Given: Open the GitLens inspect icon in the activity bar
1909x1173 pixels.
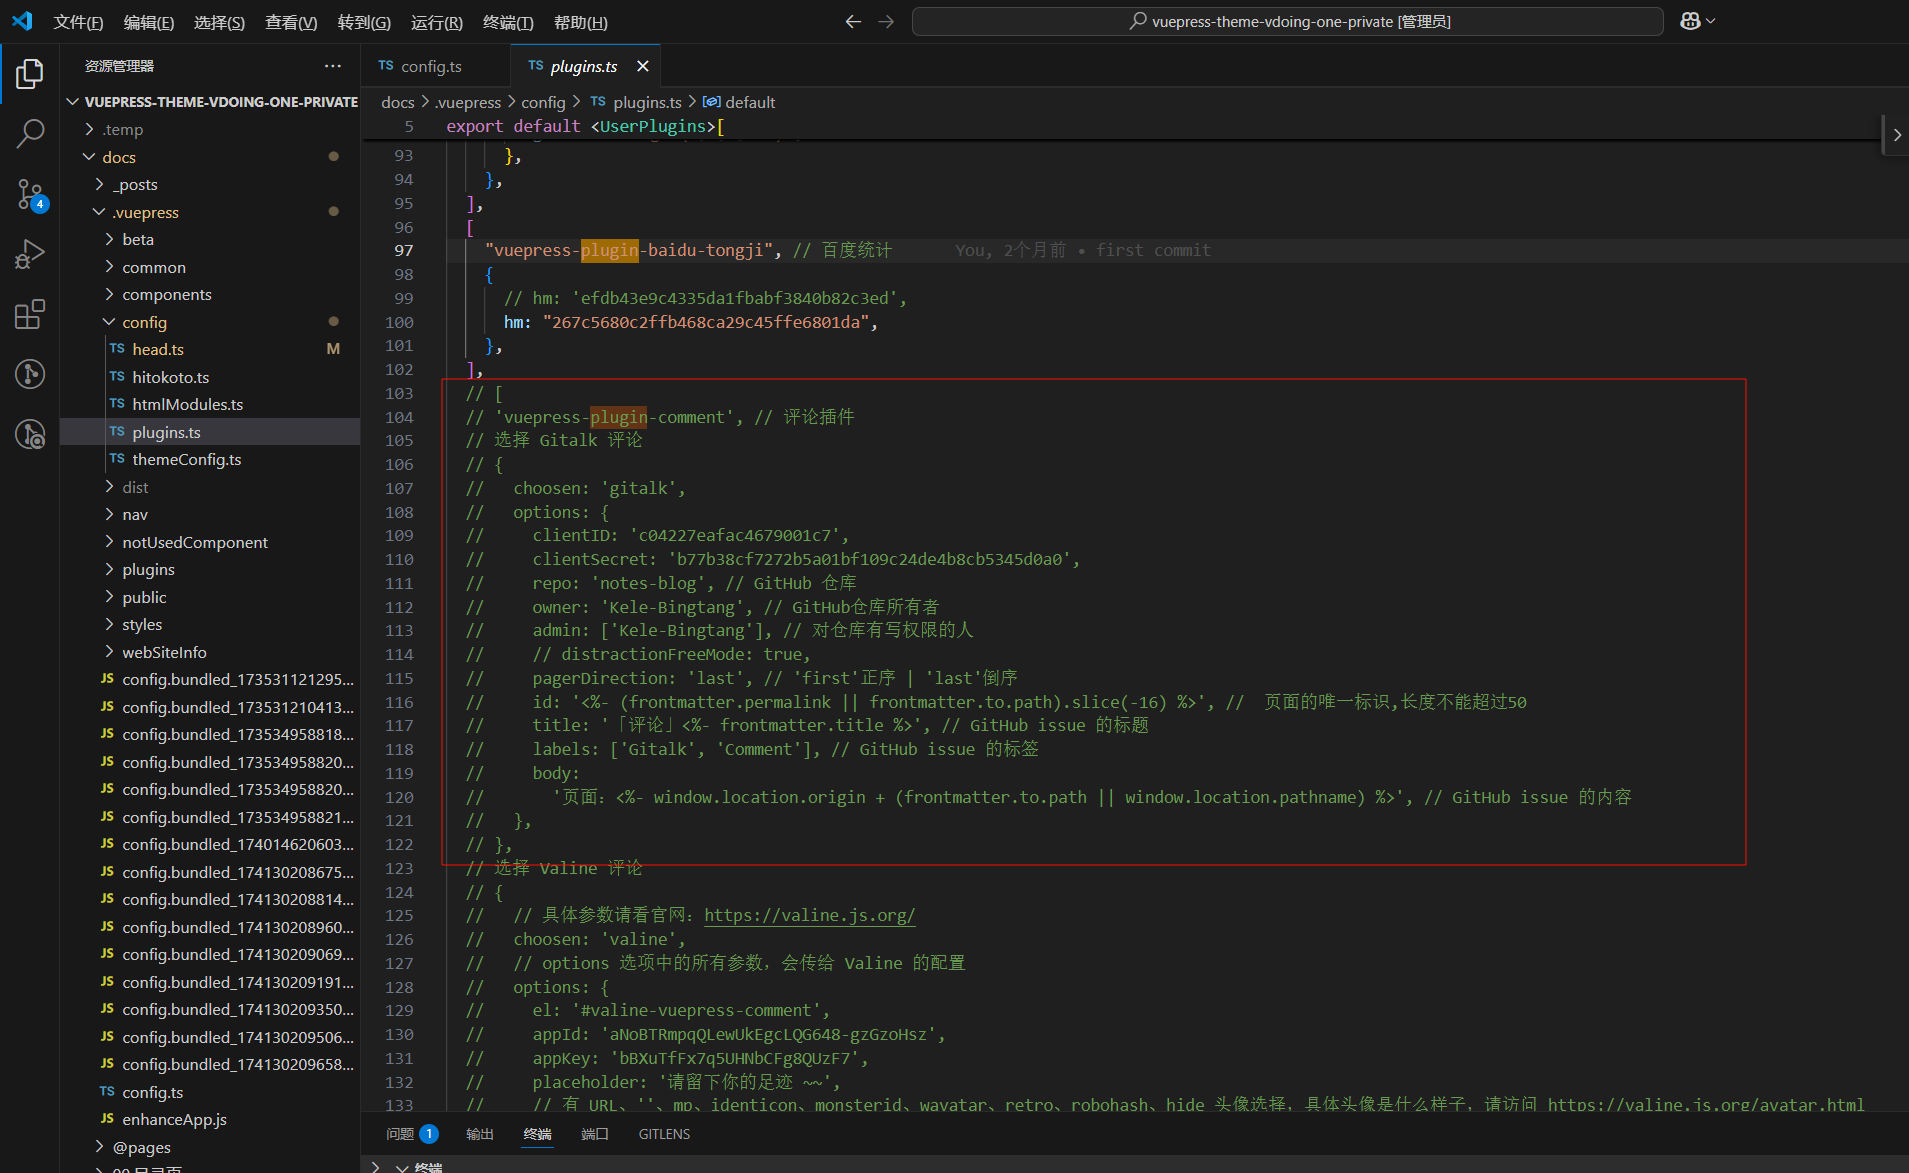Looking at the screenshot, I should point(30,434).
